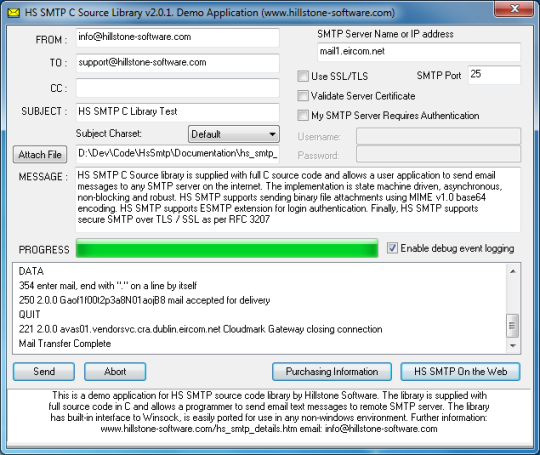Click inside the MESSAGE text area
The image size is (540, 455).
click(298, 200)
